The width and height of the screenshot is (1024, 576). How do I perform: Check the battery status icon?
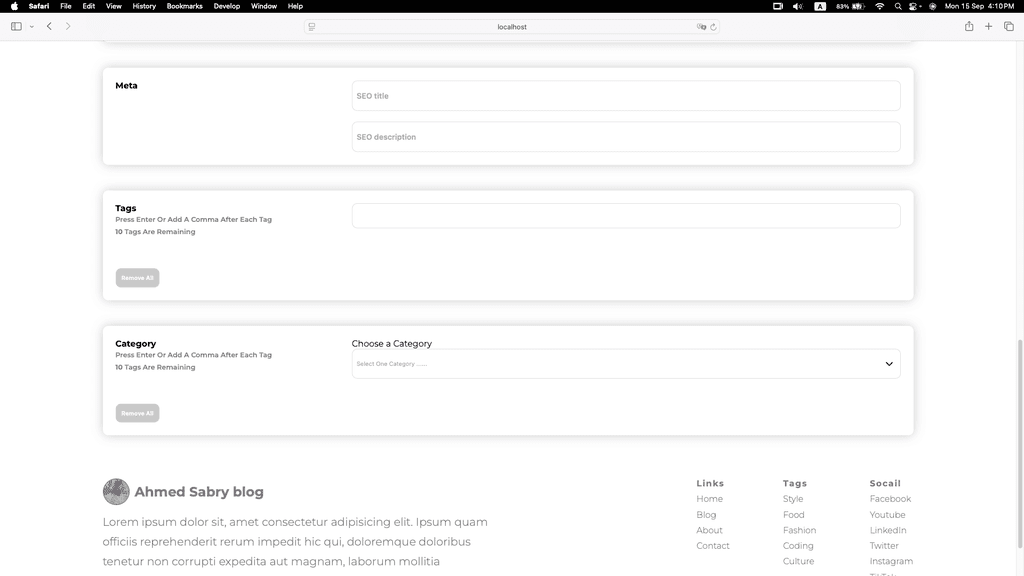coord(850,6)
